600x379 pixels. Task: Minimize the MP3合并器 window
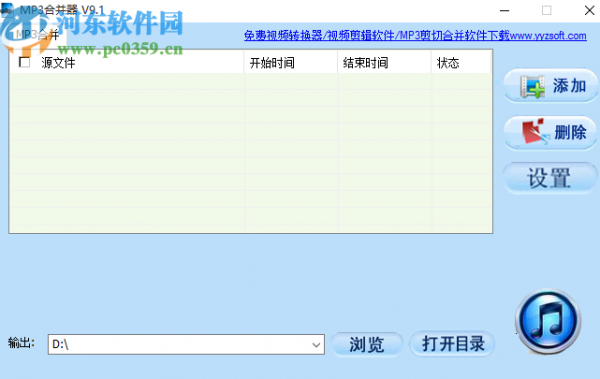click(x=504, y=11)
